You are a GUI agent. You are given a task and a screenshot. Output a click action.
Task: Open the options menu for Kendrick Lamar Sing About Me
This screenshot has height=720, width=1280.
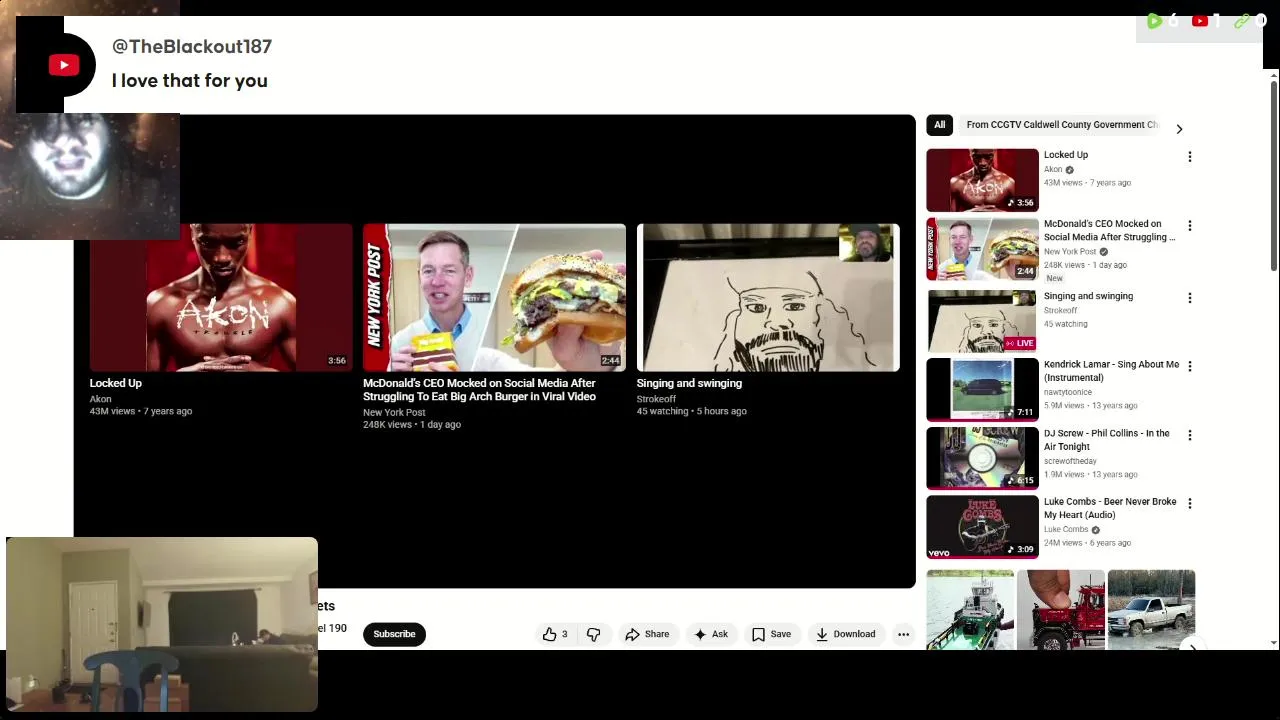[x=1190, y=367]
